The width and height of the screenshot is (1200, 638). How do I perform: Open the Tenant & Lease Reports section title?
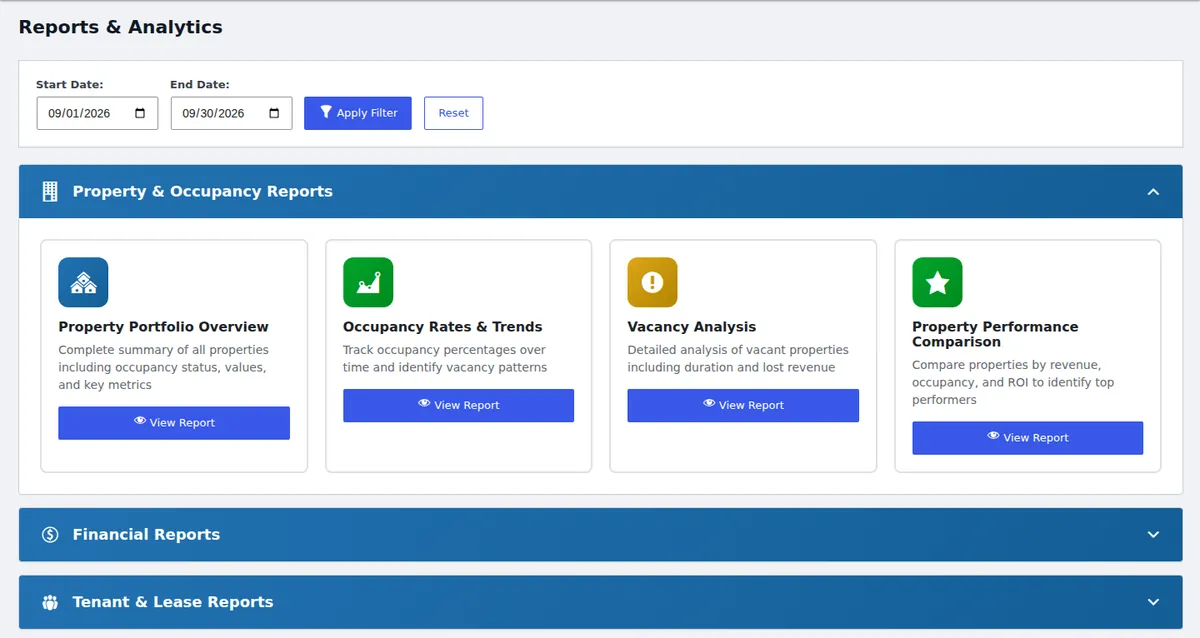pyautogui.click(x=172, y=602)
